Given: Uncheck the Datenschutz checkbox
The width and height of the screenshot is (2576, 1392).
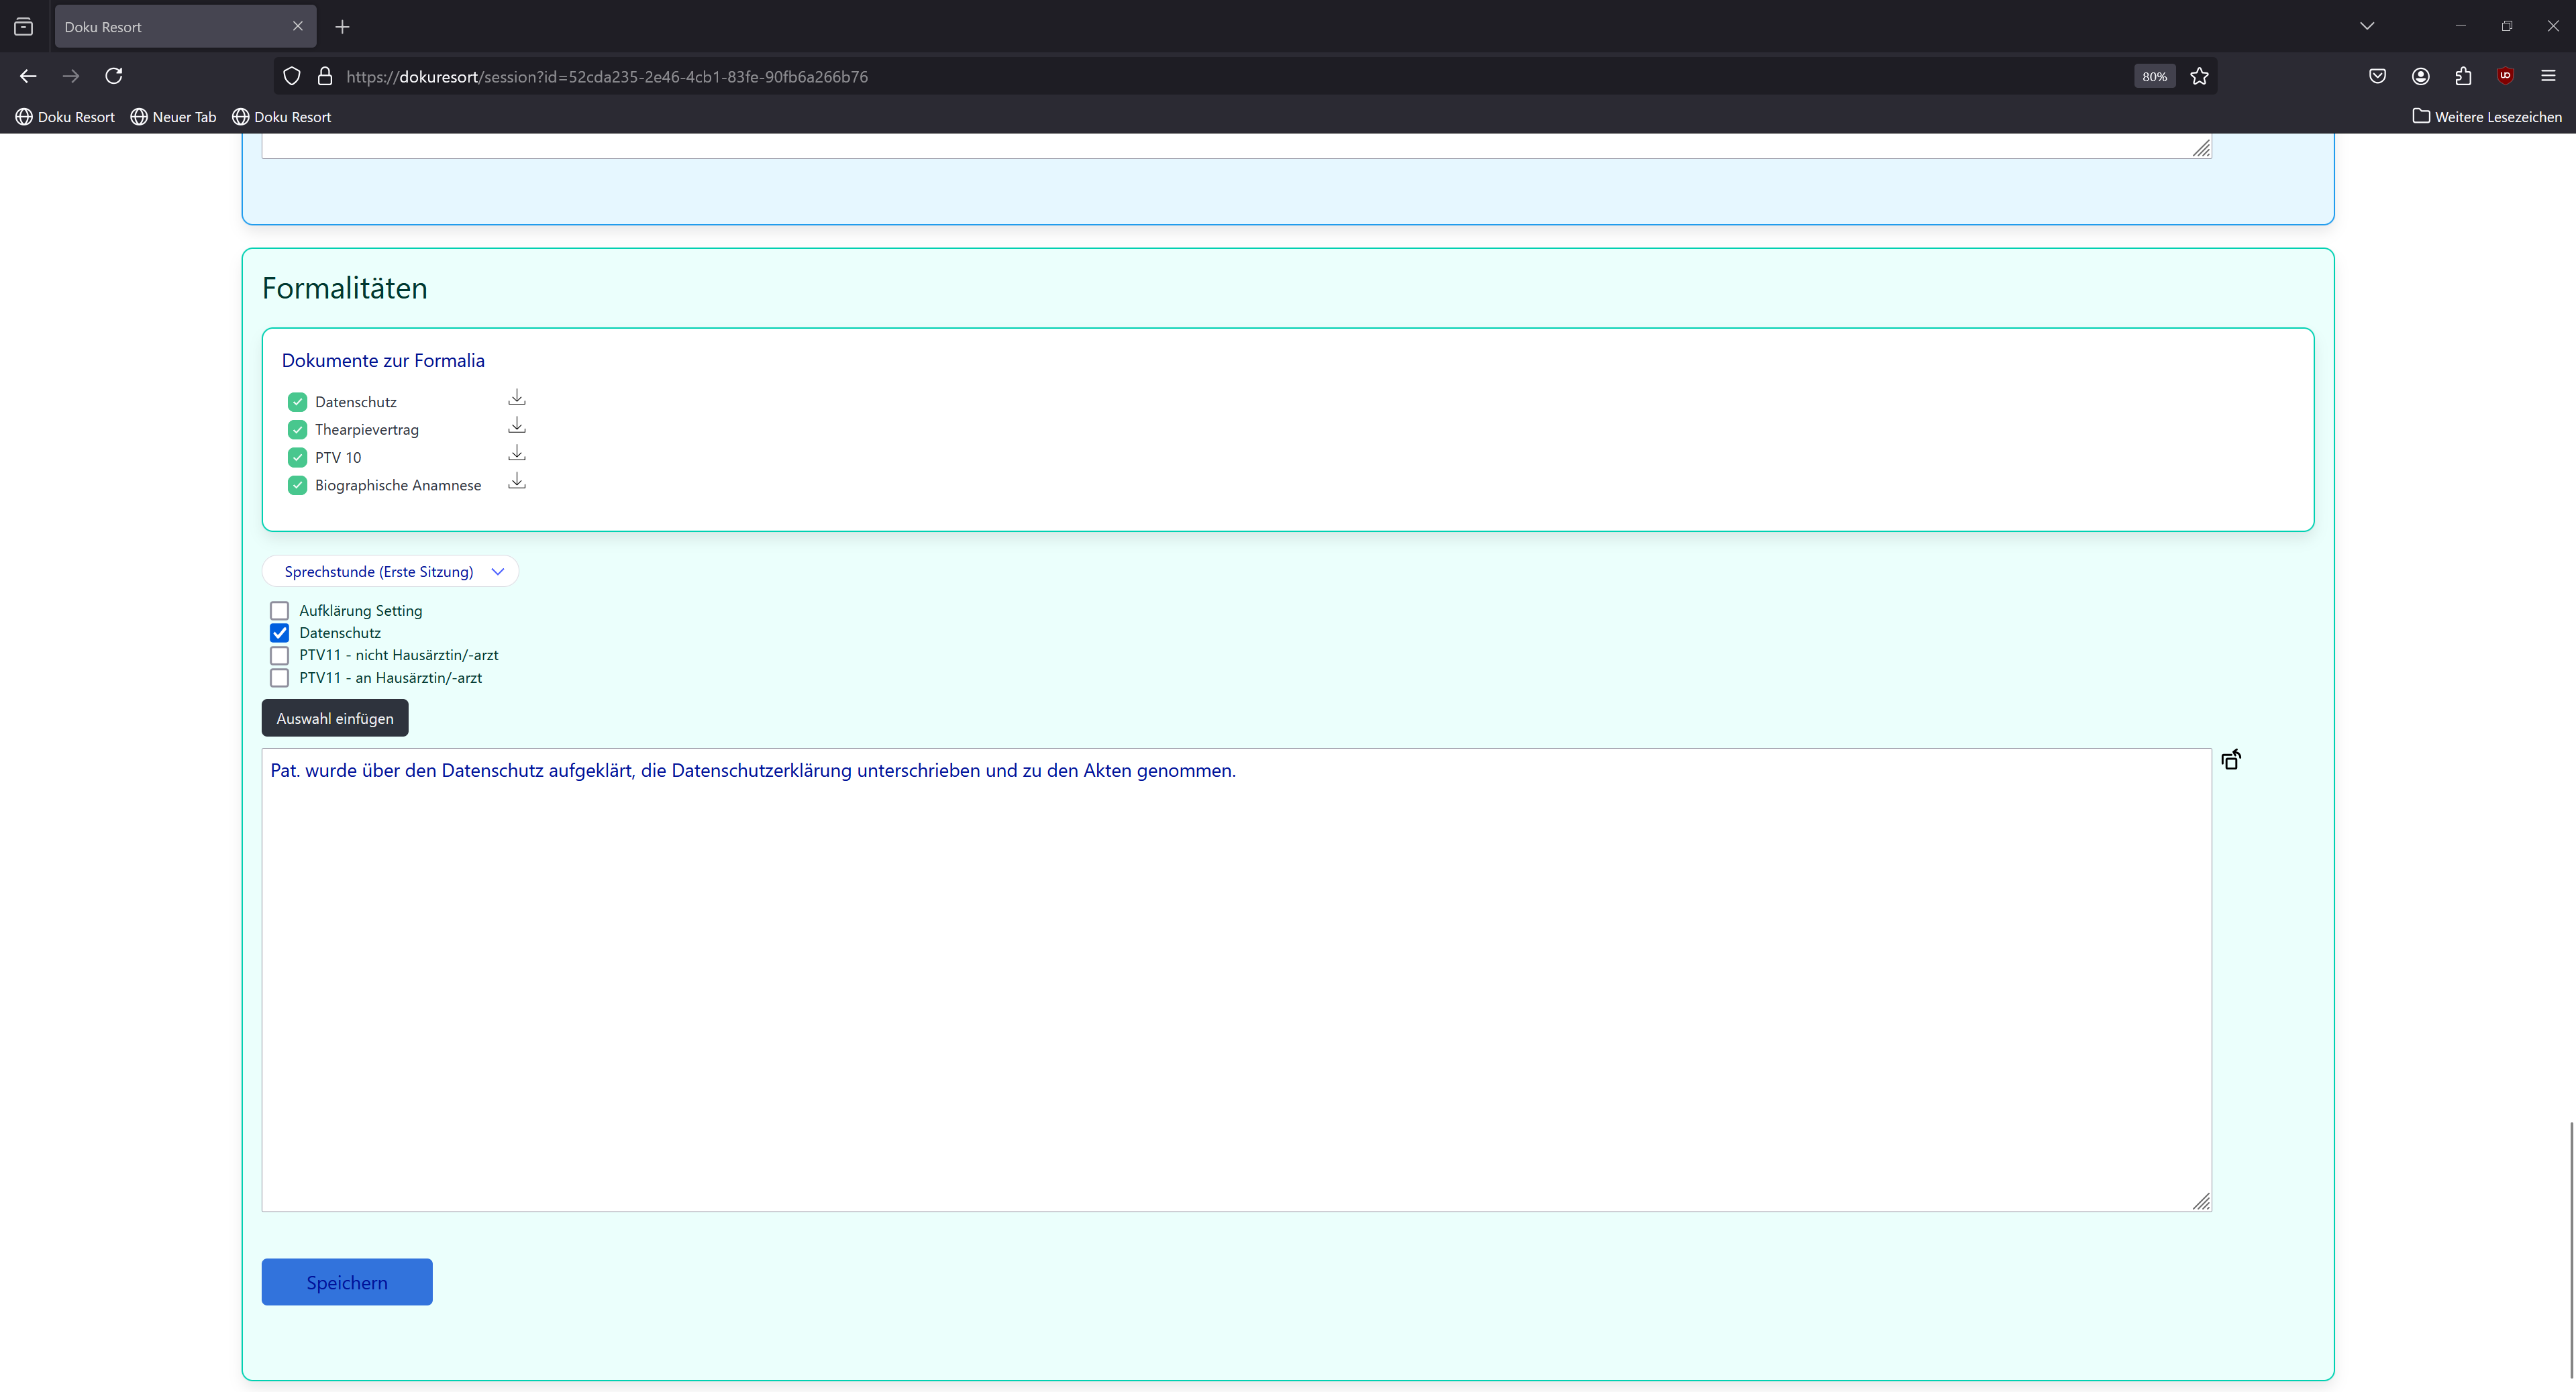Looking at the screenshot, I should 280,633.
